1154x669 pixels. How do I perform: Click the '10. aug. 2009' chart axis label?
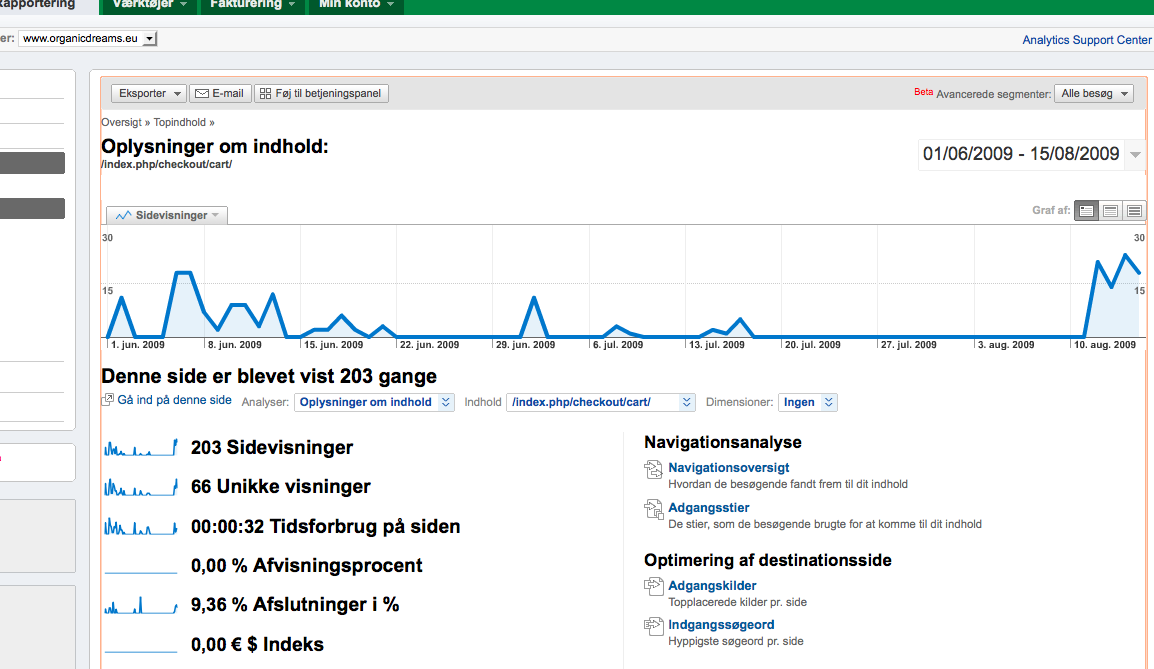coord(1105,344)
